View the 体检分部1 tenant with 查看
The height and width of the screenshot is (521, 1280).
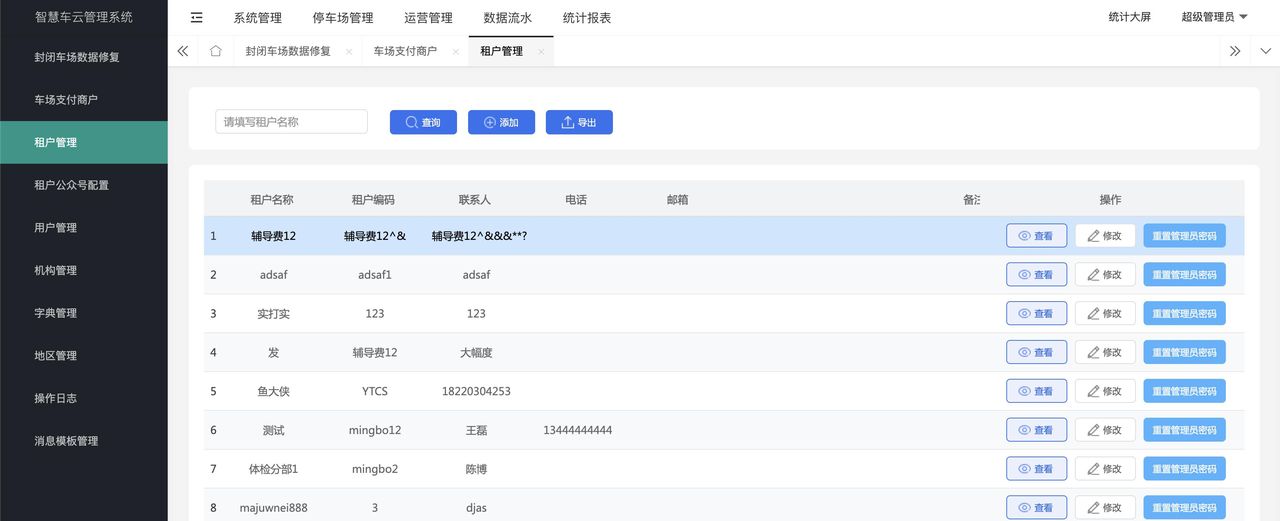click(1036, 469)
